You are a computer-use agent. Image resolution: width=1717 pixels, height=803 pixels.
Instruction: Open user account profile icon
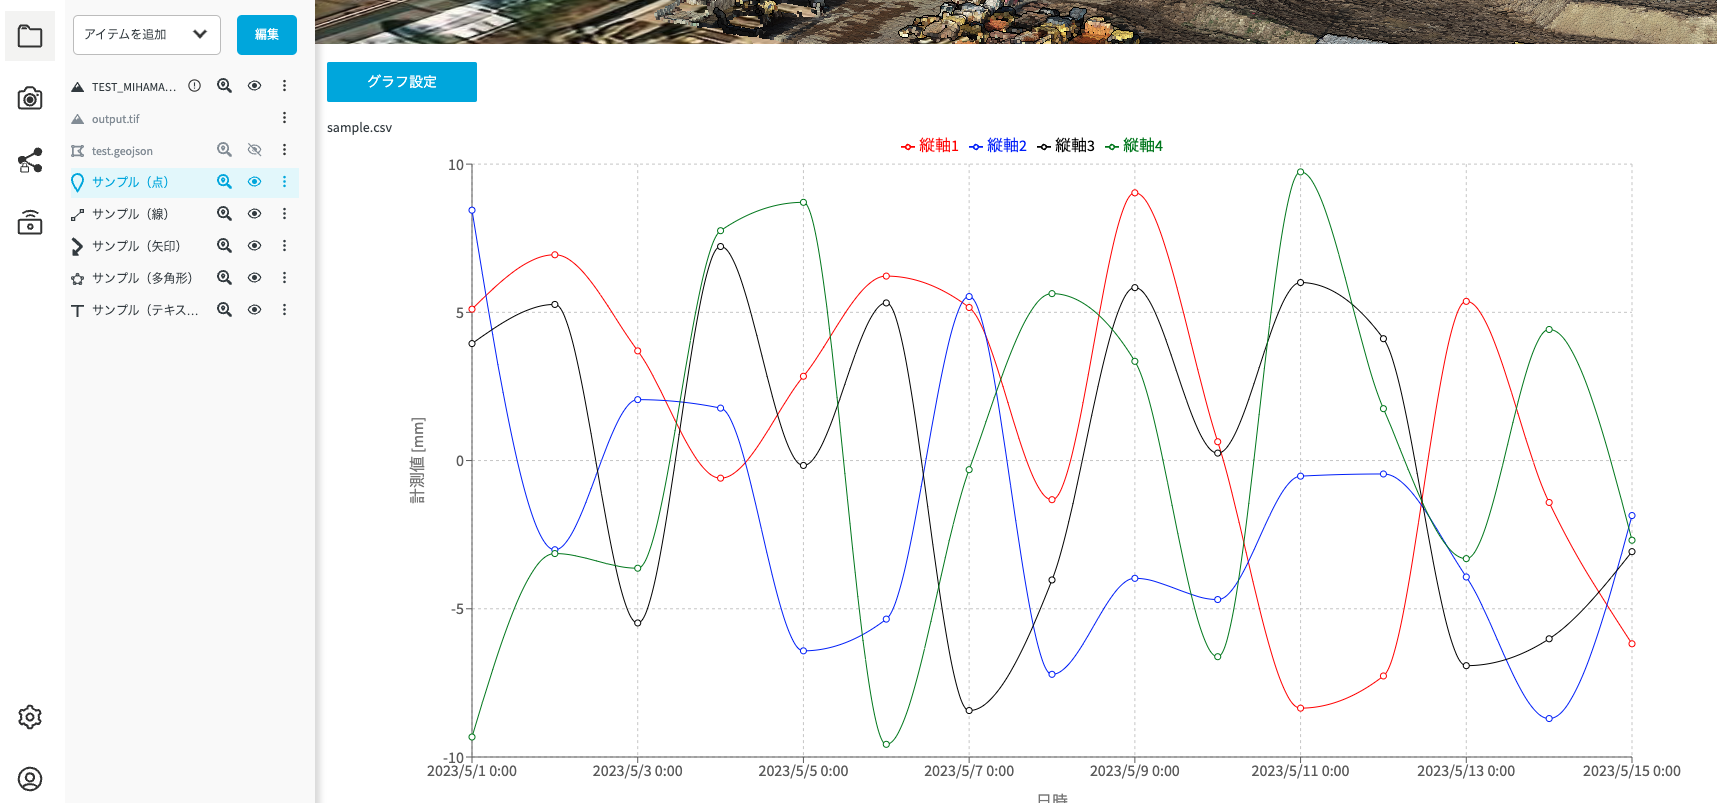pos(30,779)
